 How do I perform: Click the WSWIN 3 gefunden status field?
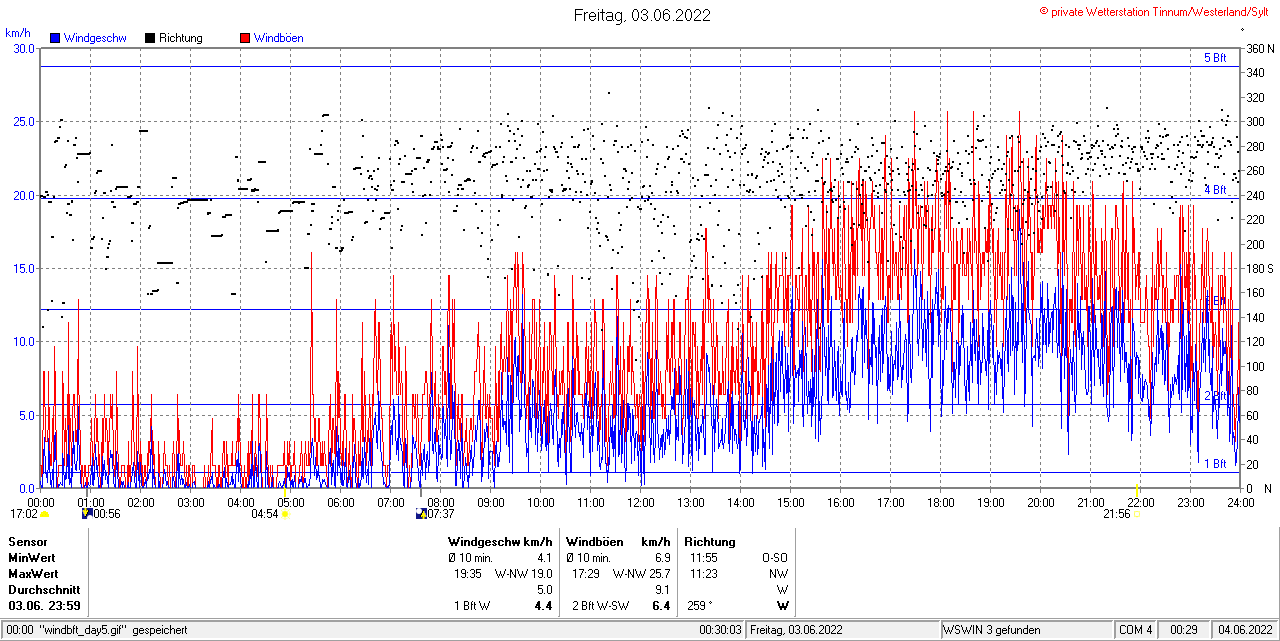pos(1027,630)
